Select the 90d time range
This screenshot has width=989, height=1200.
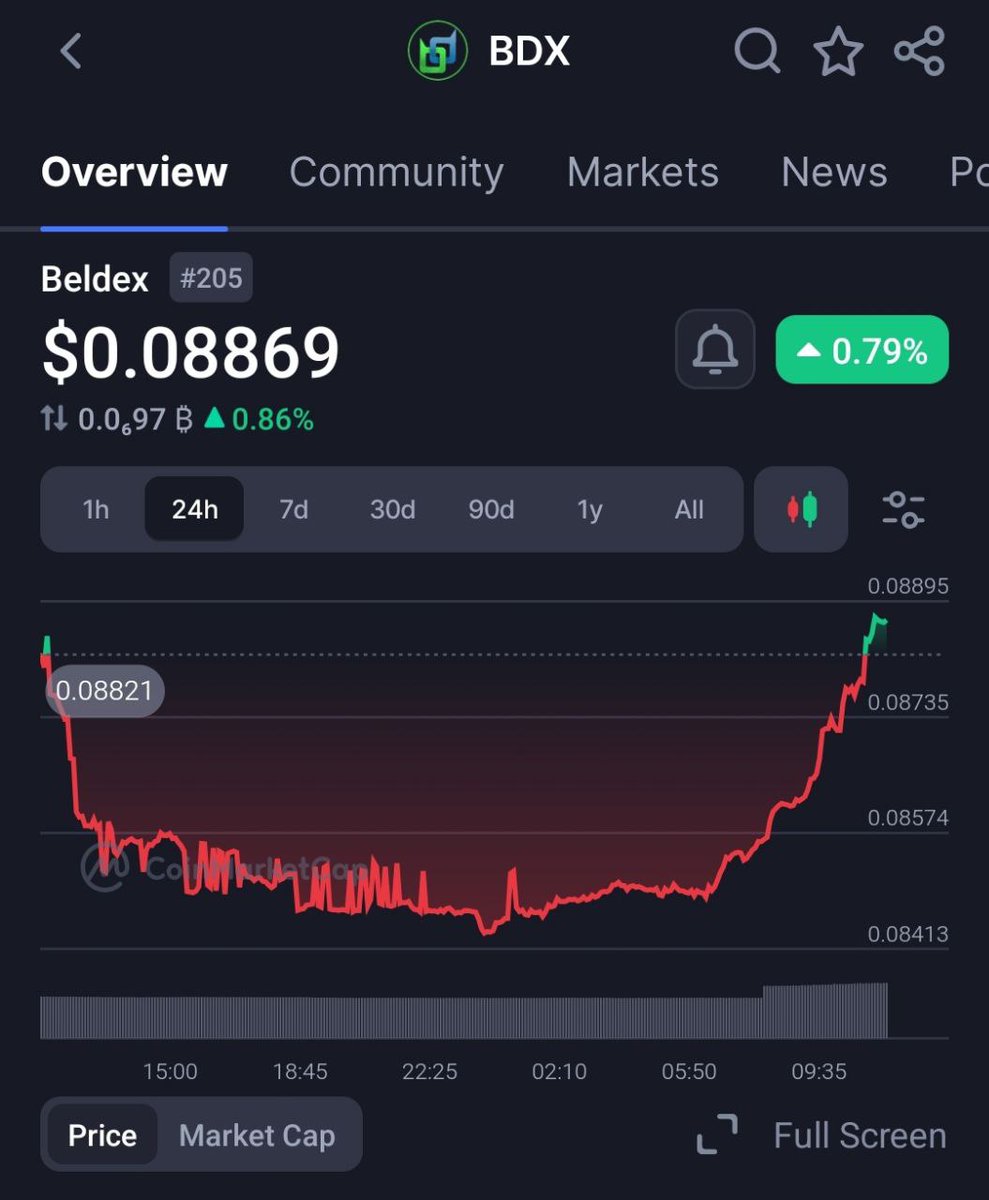click(491, 509)
